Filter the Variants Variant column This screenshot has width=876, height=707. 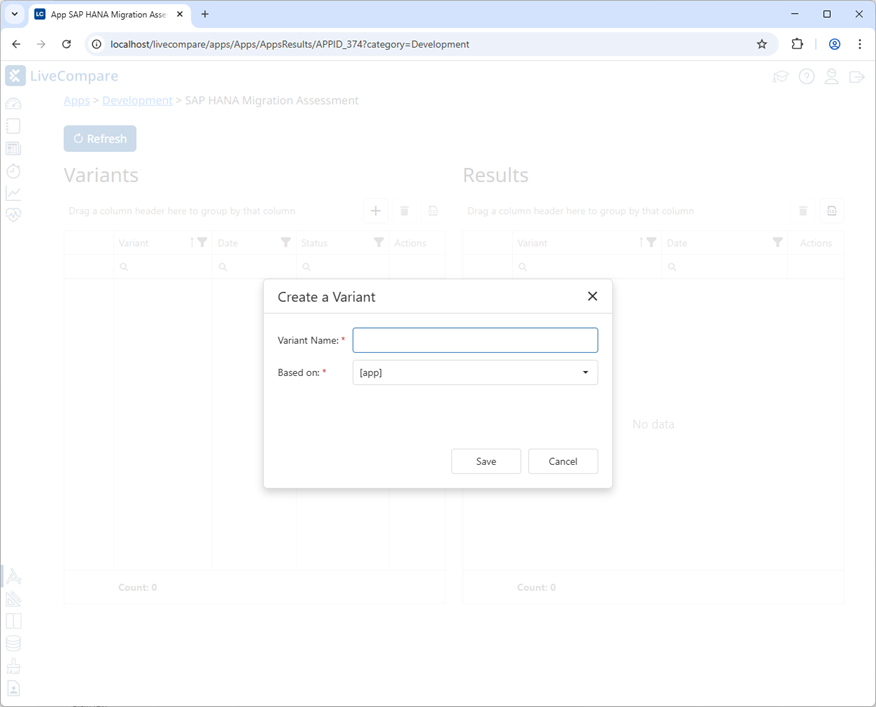tap(202, 243)
